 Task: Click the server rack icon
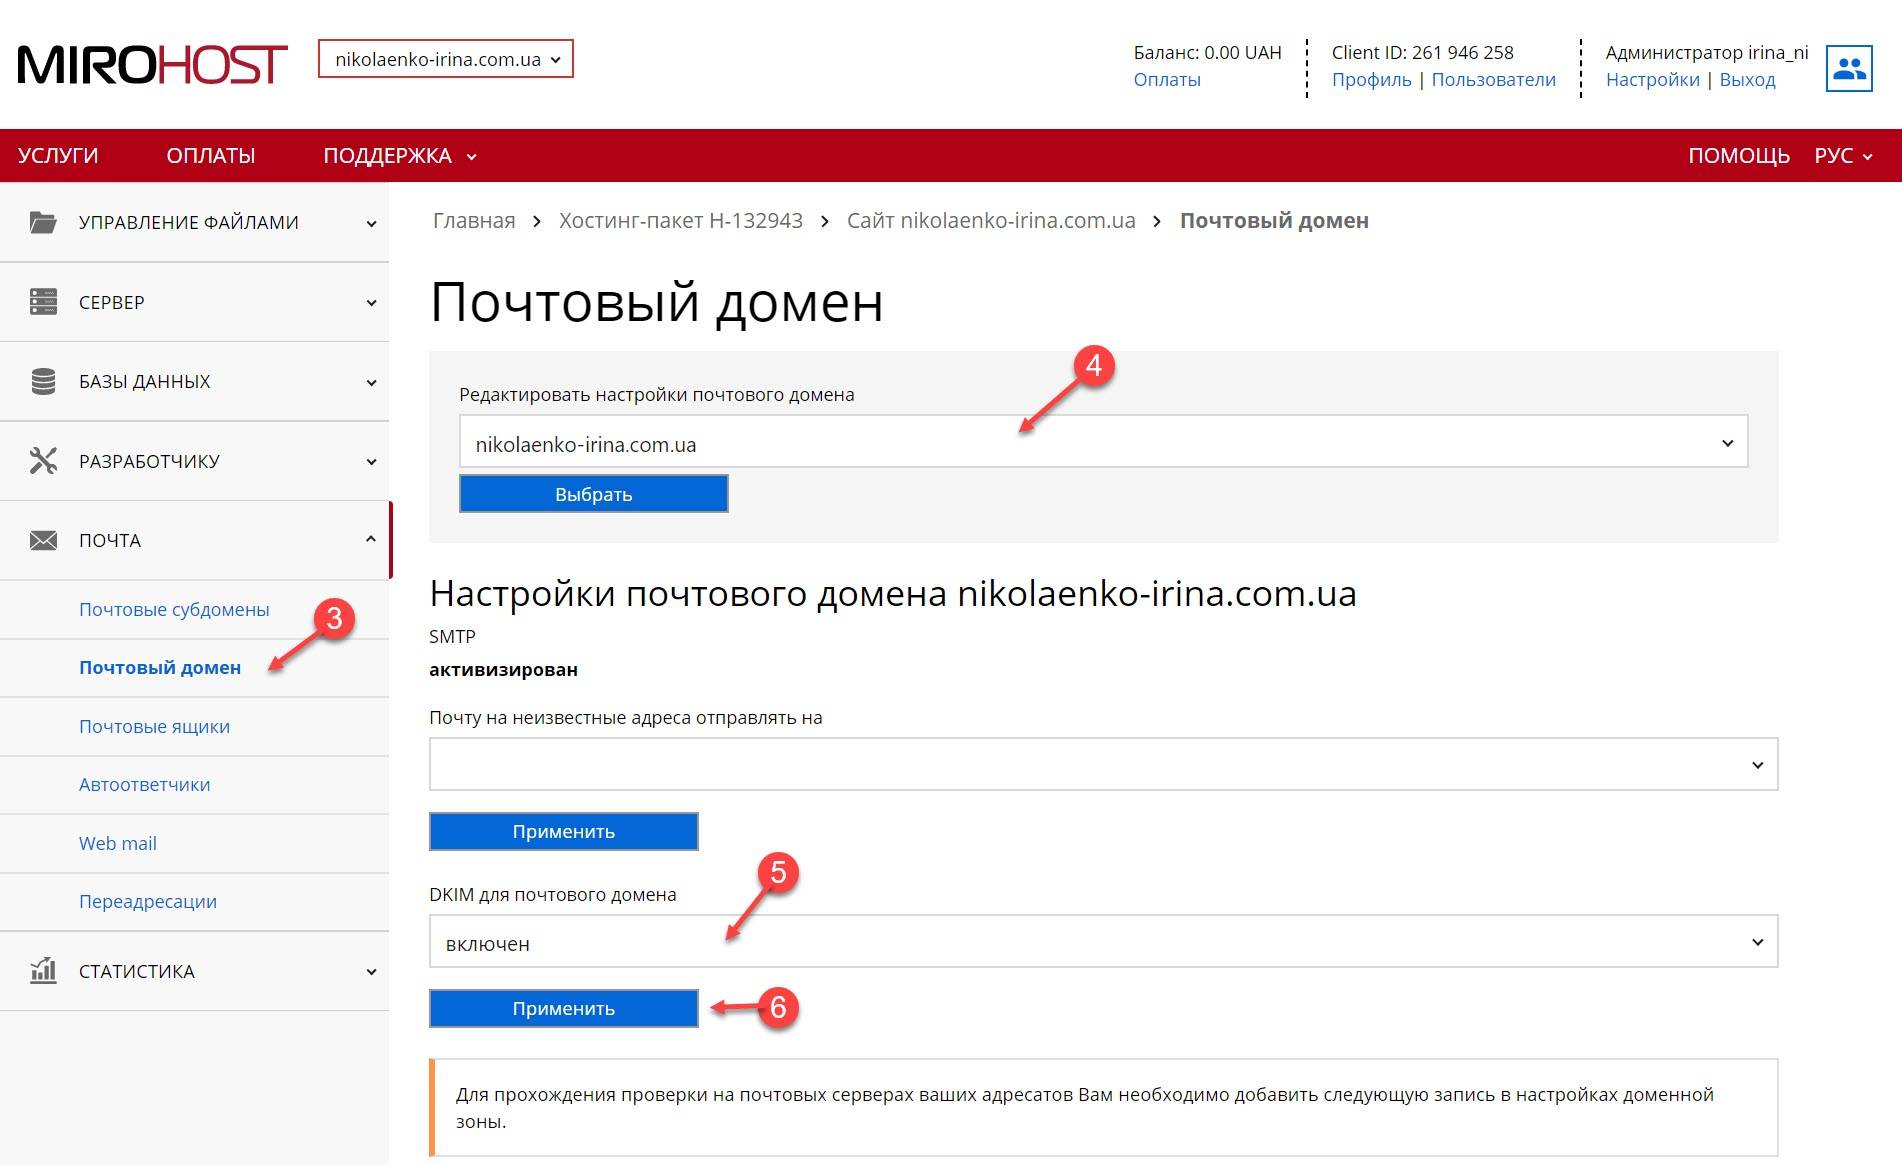43,302
